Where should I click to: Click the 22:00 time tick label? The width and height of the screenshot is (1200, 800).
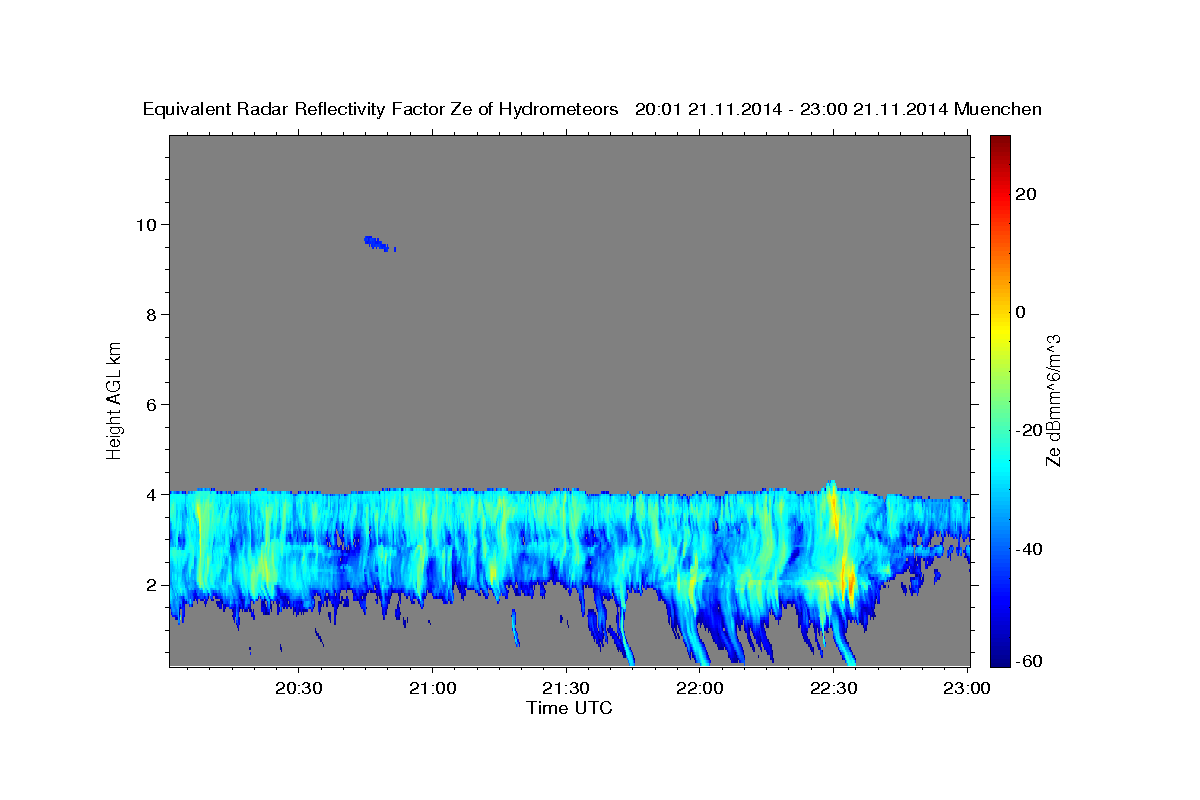[x=700, y=688]
